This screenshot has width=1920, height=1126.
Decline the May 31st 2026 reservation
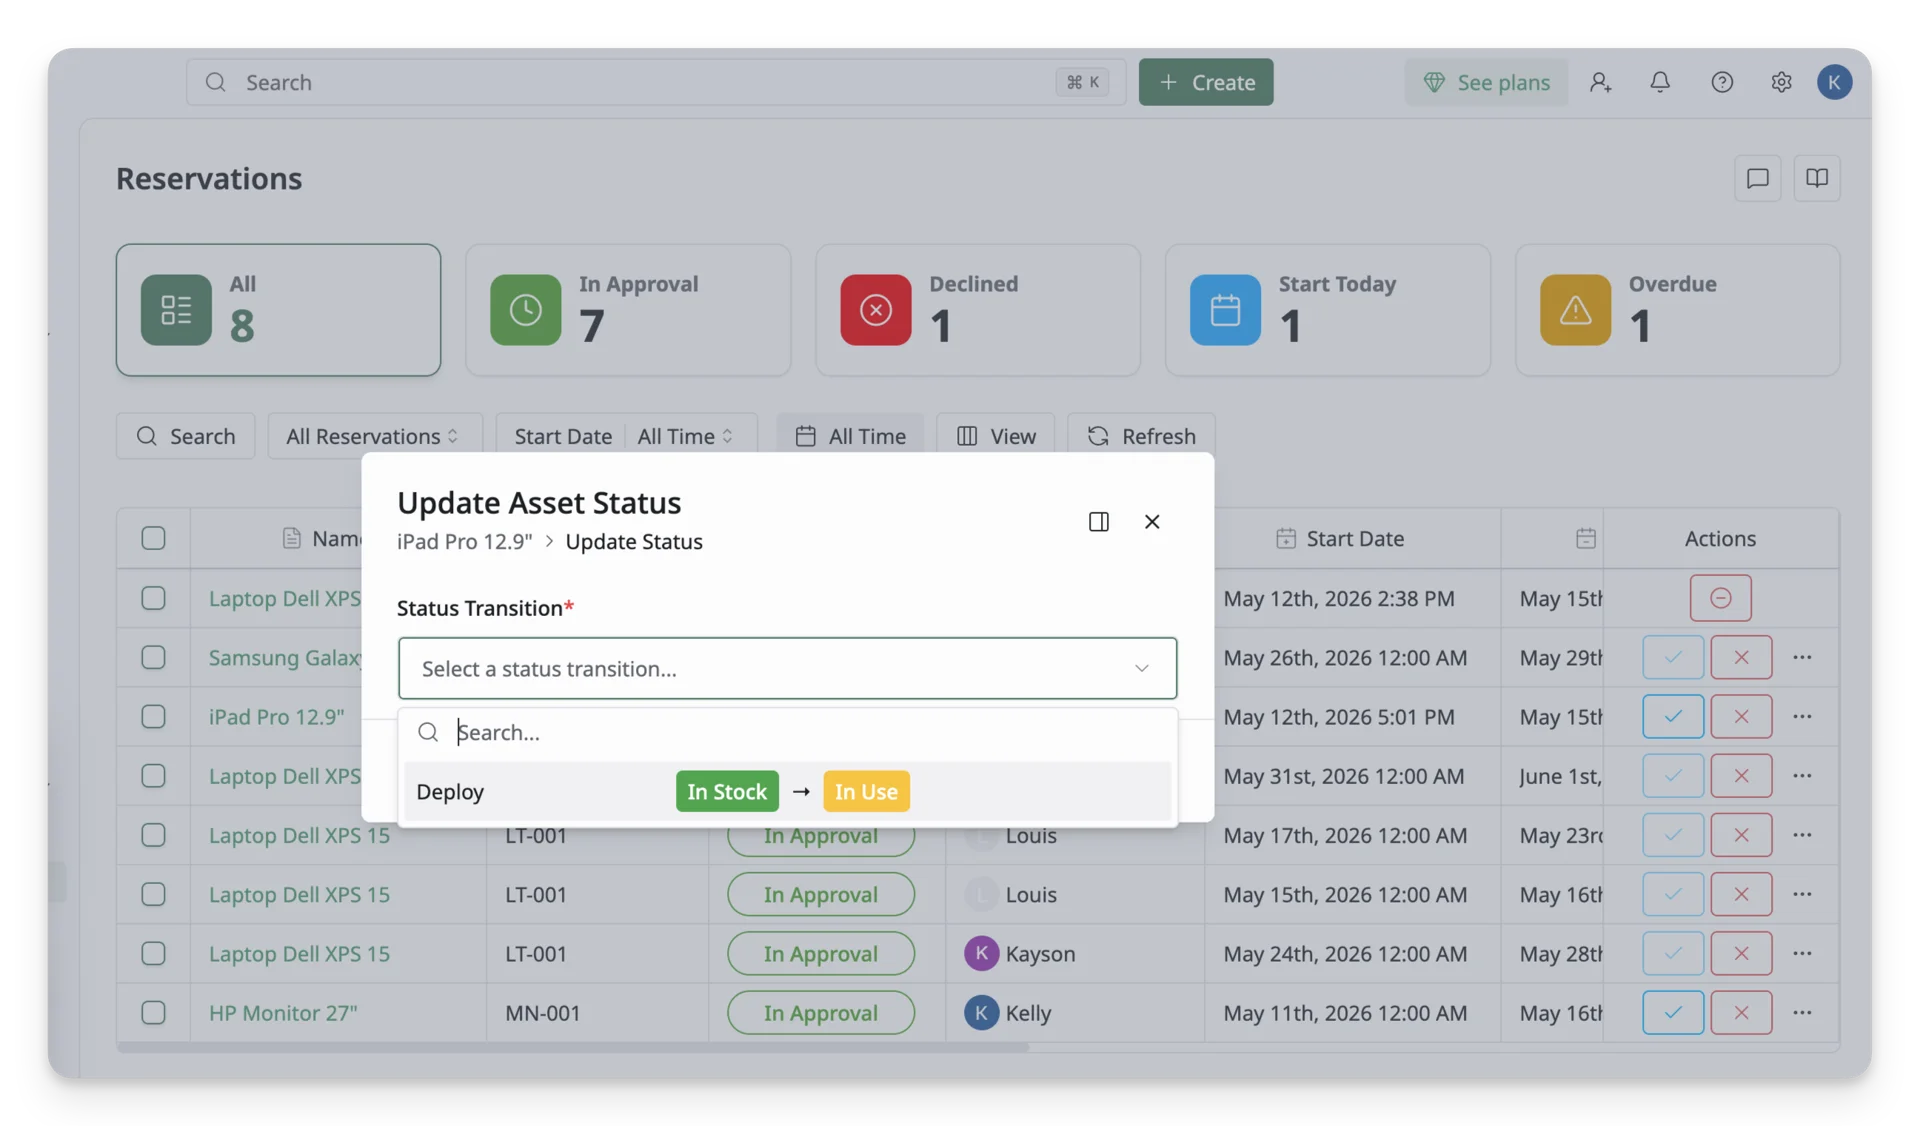tap(1741, 775)
